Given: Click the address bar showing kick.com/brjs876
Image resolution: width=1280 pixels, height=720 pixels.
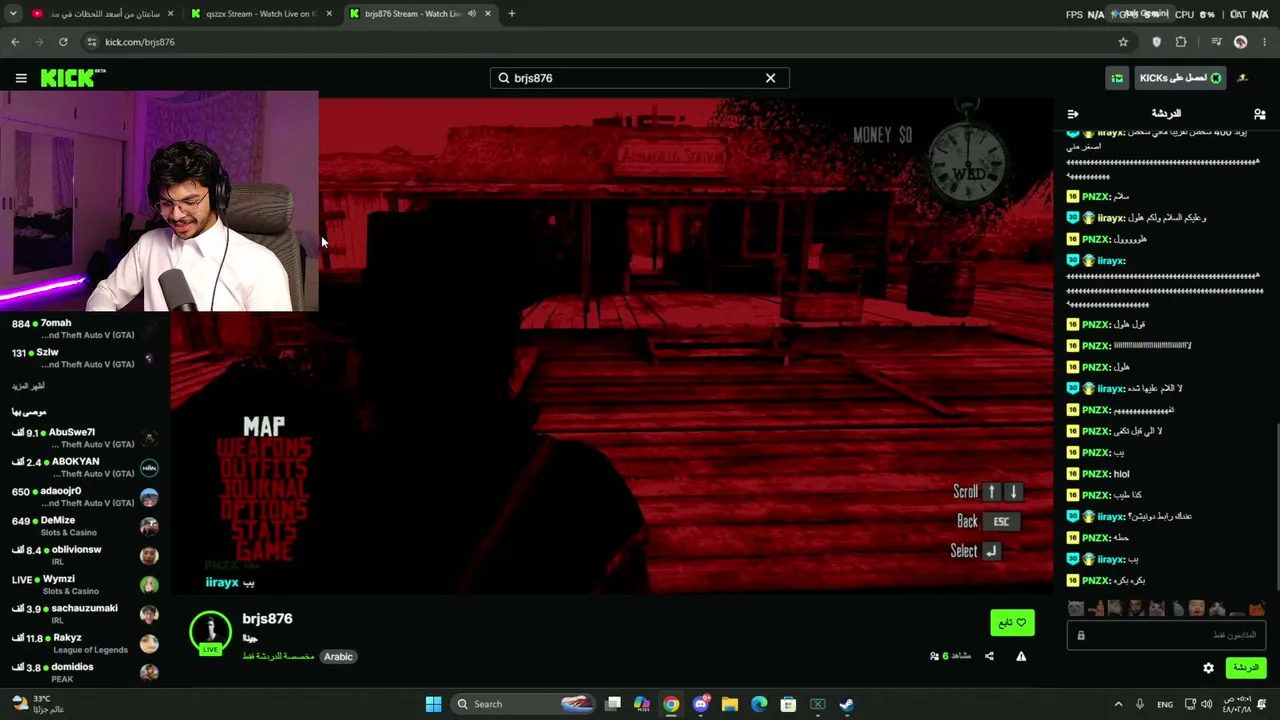Looking at the screenshot, I should [608, 42].
